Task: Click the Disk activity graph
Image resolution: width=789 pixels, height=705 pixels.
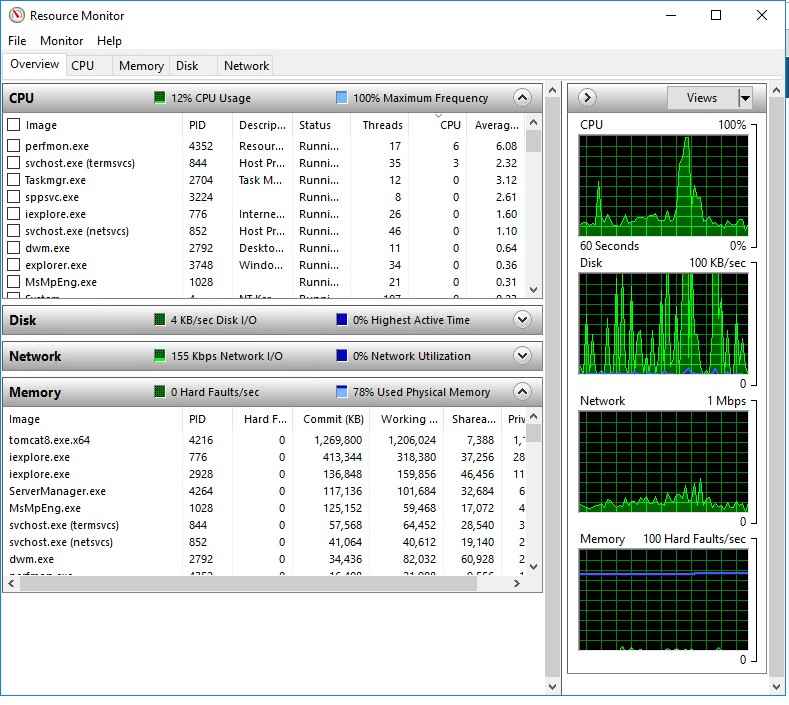Action: point(663,323)
